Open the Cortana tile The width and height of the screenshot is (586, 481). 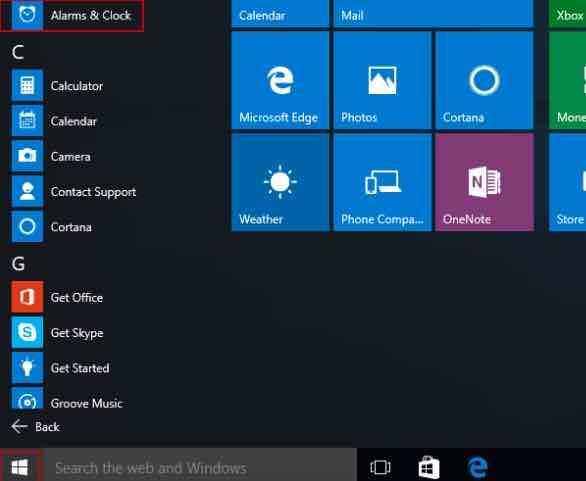click(484, 80)
